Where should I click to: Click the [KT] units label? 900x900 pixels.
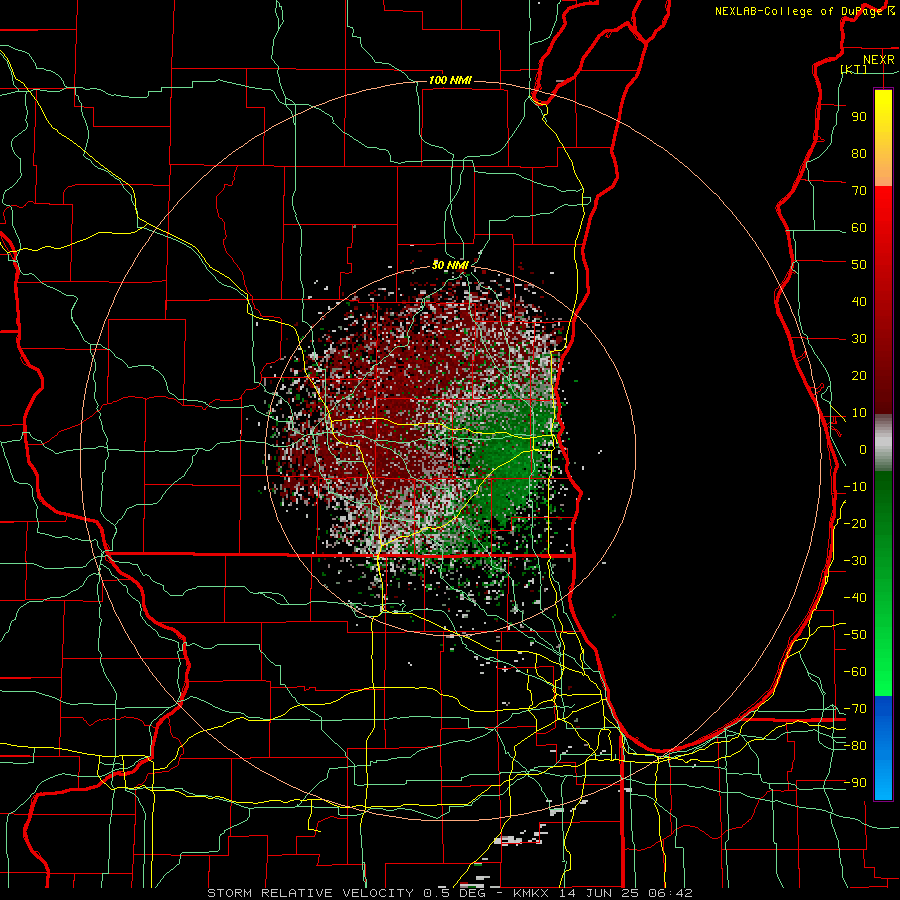(x=854, y=69)
